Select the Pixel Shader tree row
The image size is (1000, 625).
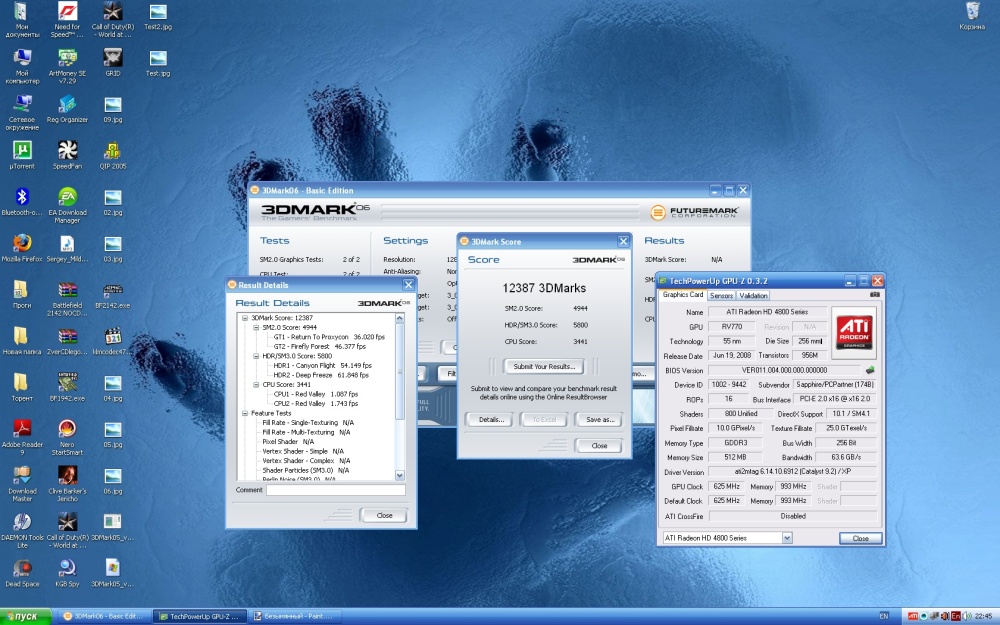288,441
